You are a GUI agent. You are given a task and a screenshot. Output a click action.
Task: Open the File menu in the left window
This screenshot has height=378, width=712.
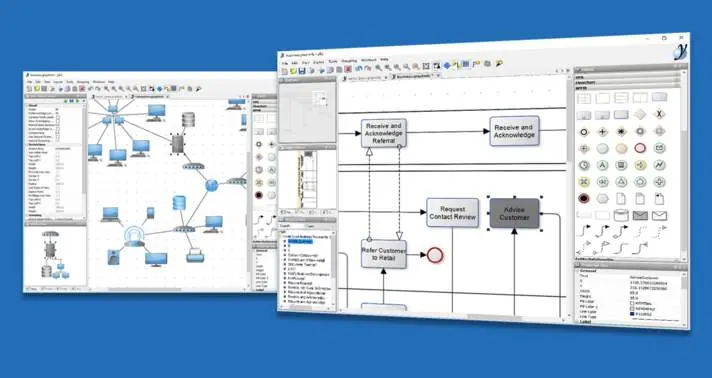tap(30, 82)
